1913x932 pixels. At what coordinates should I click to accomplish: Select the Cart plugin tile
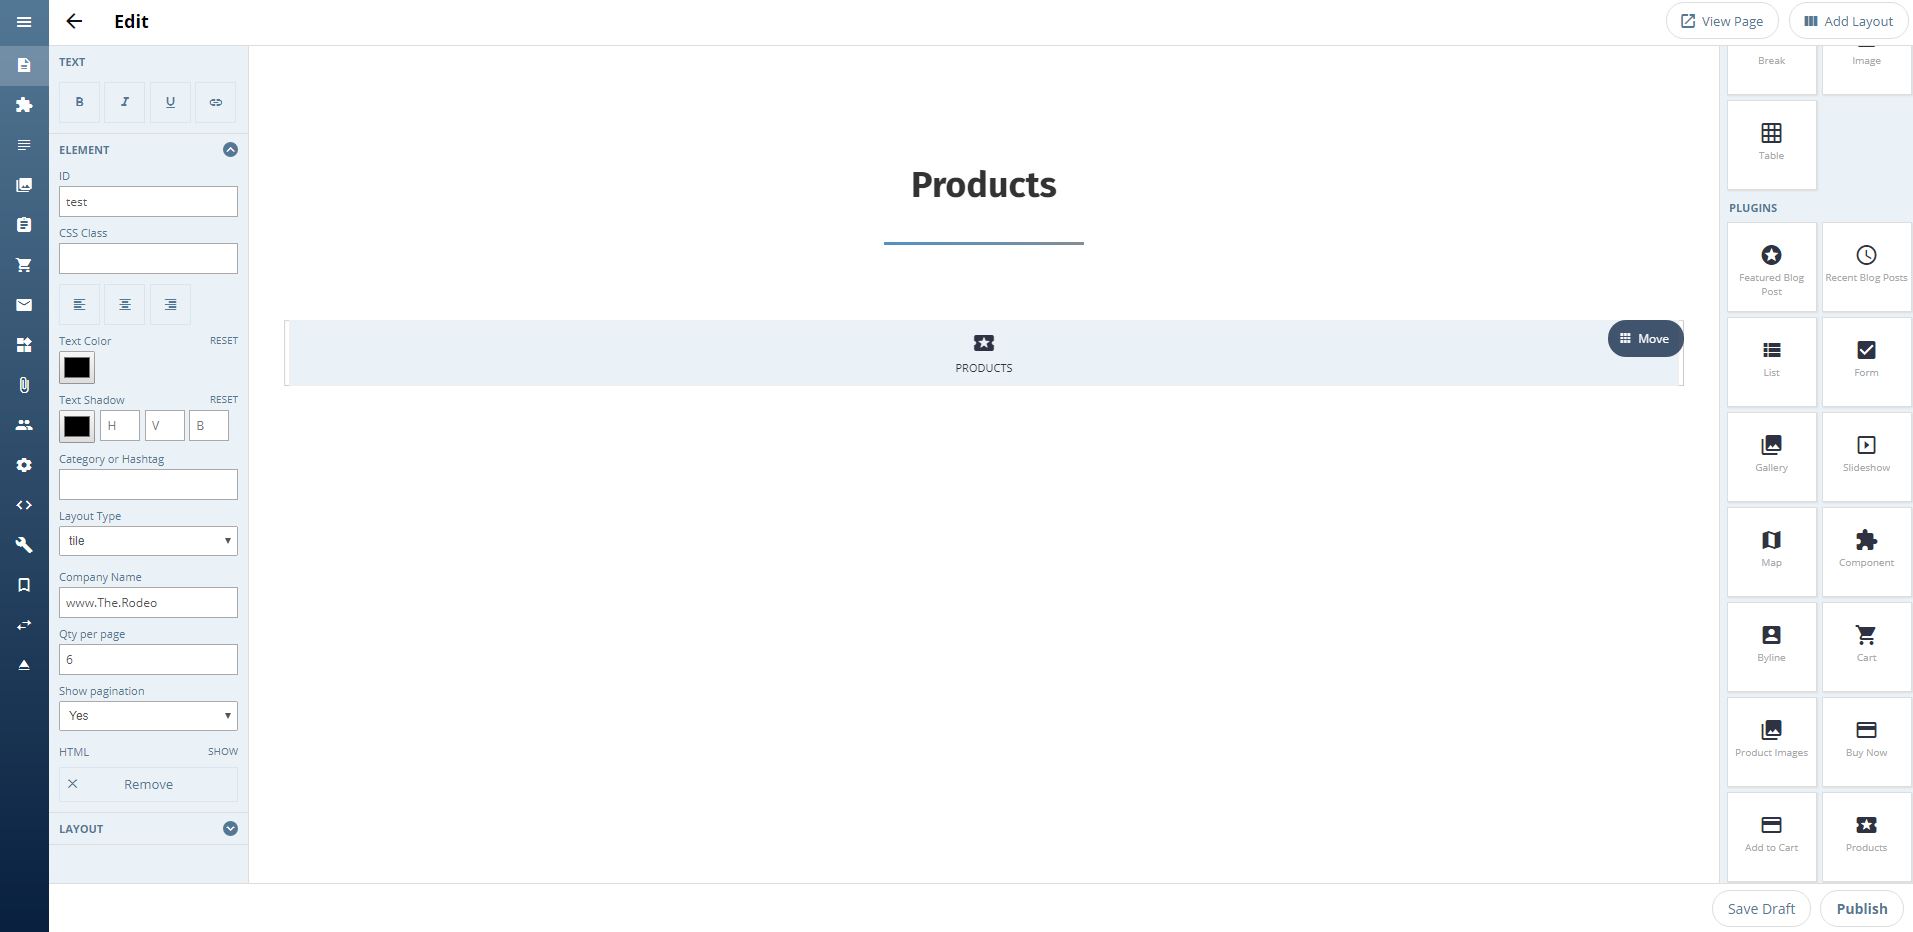(x=1866, y=645)
